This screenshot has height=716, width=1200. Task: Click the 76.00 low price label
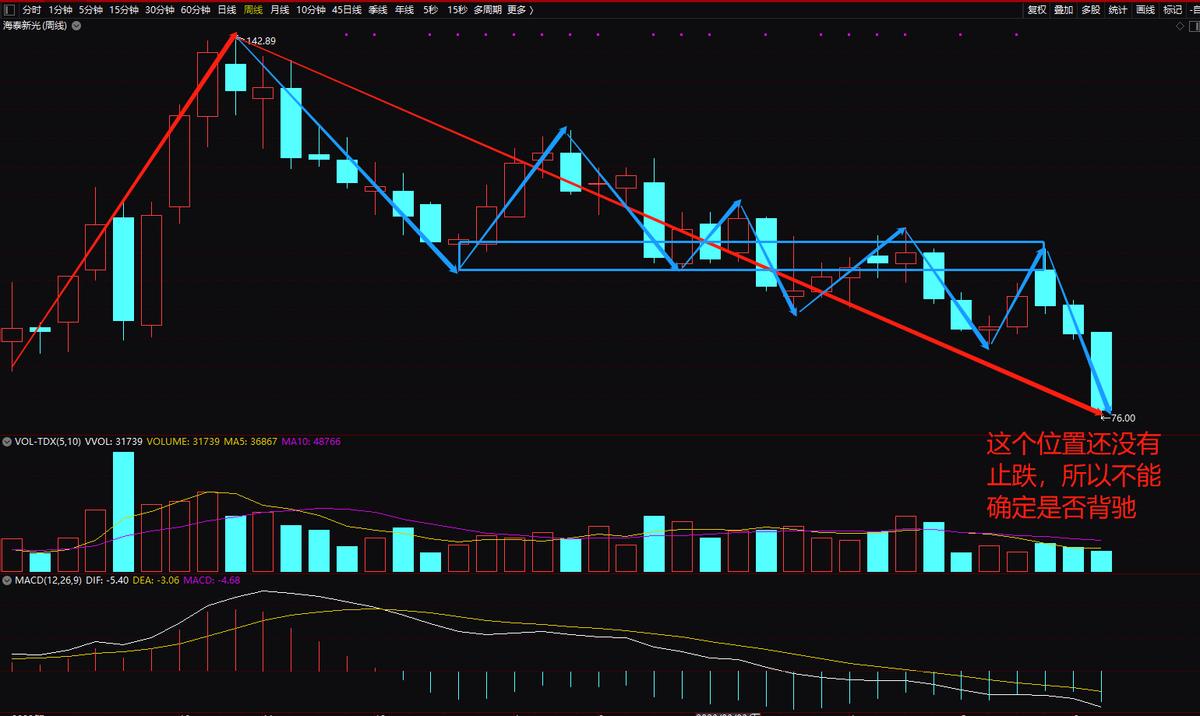1123,418
